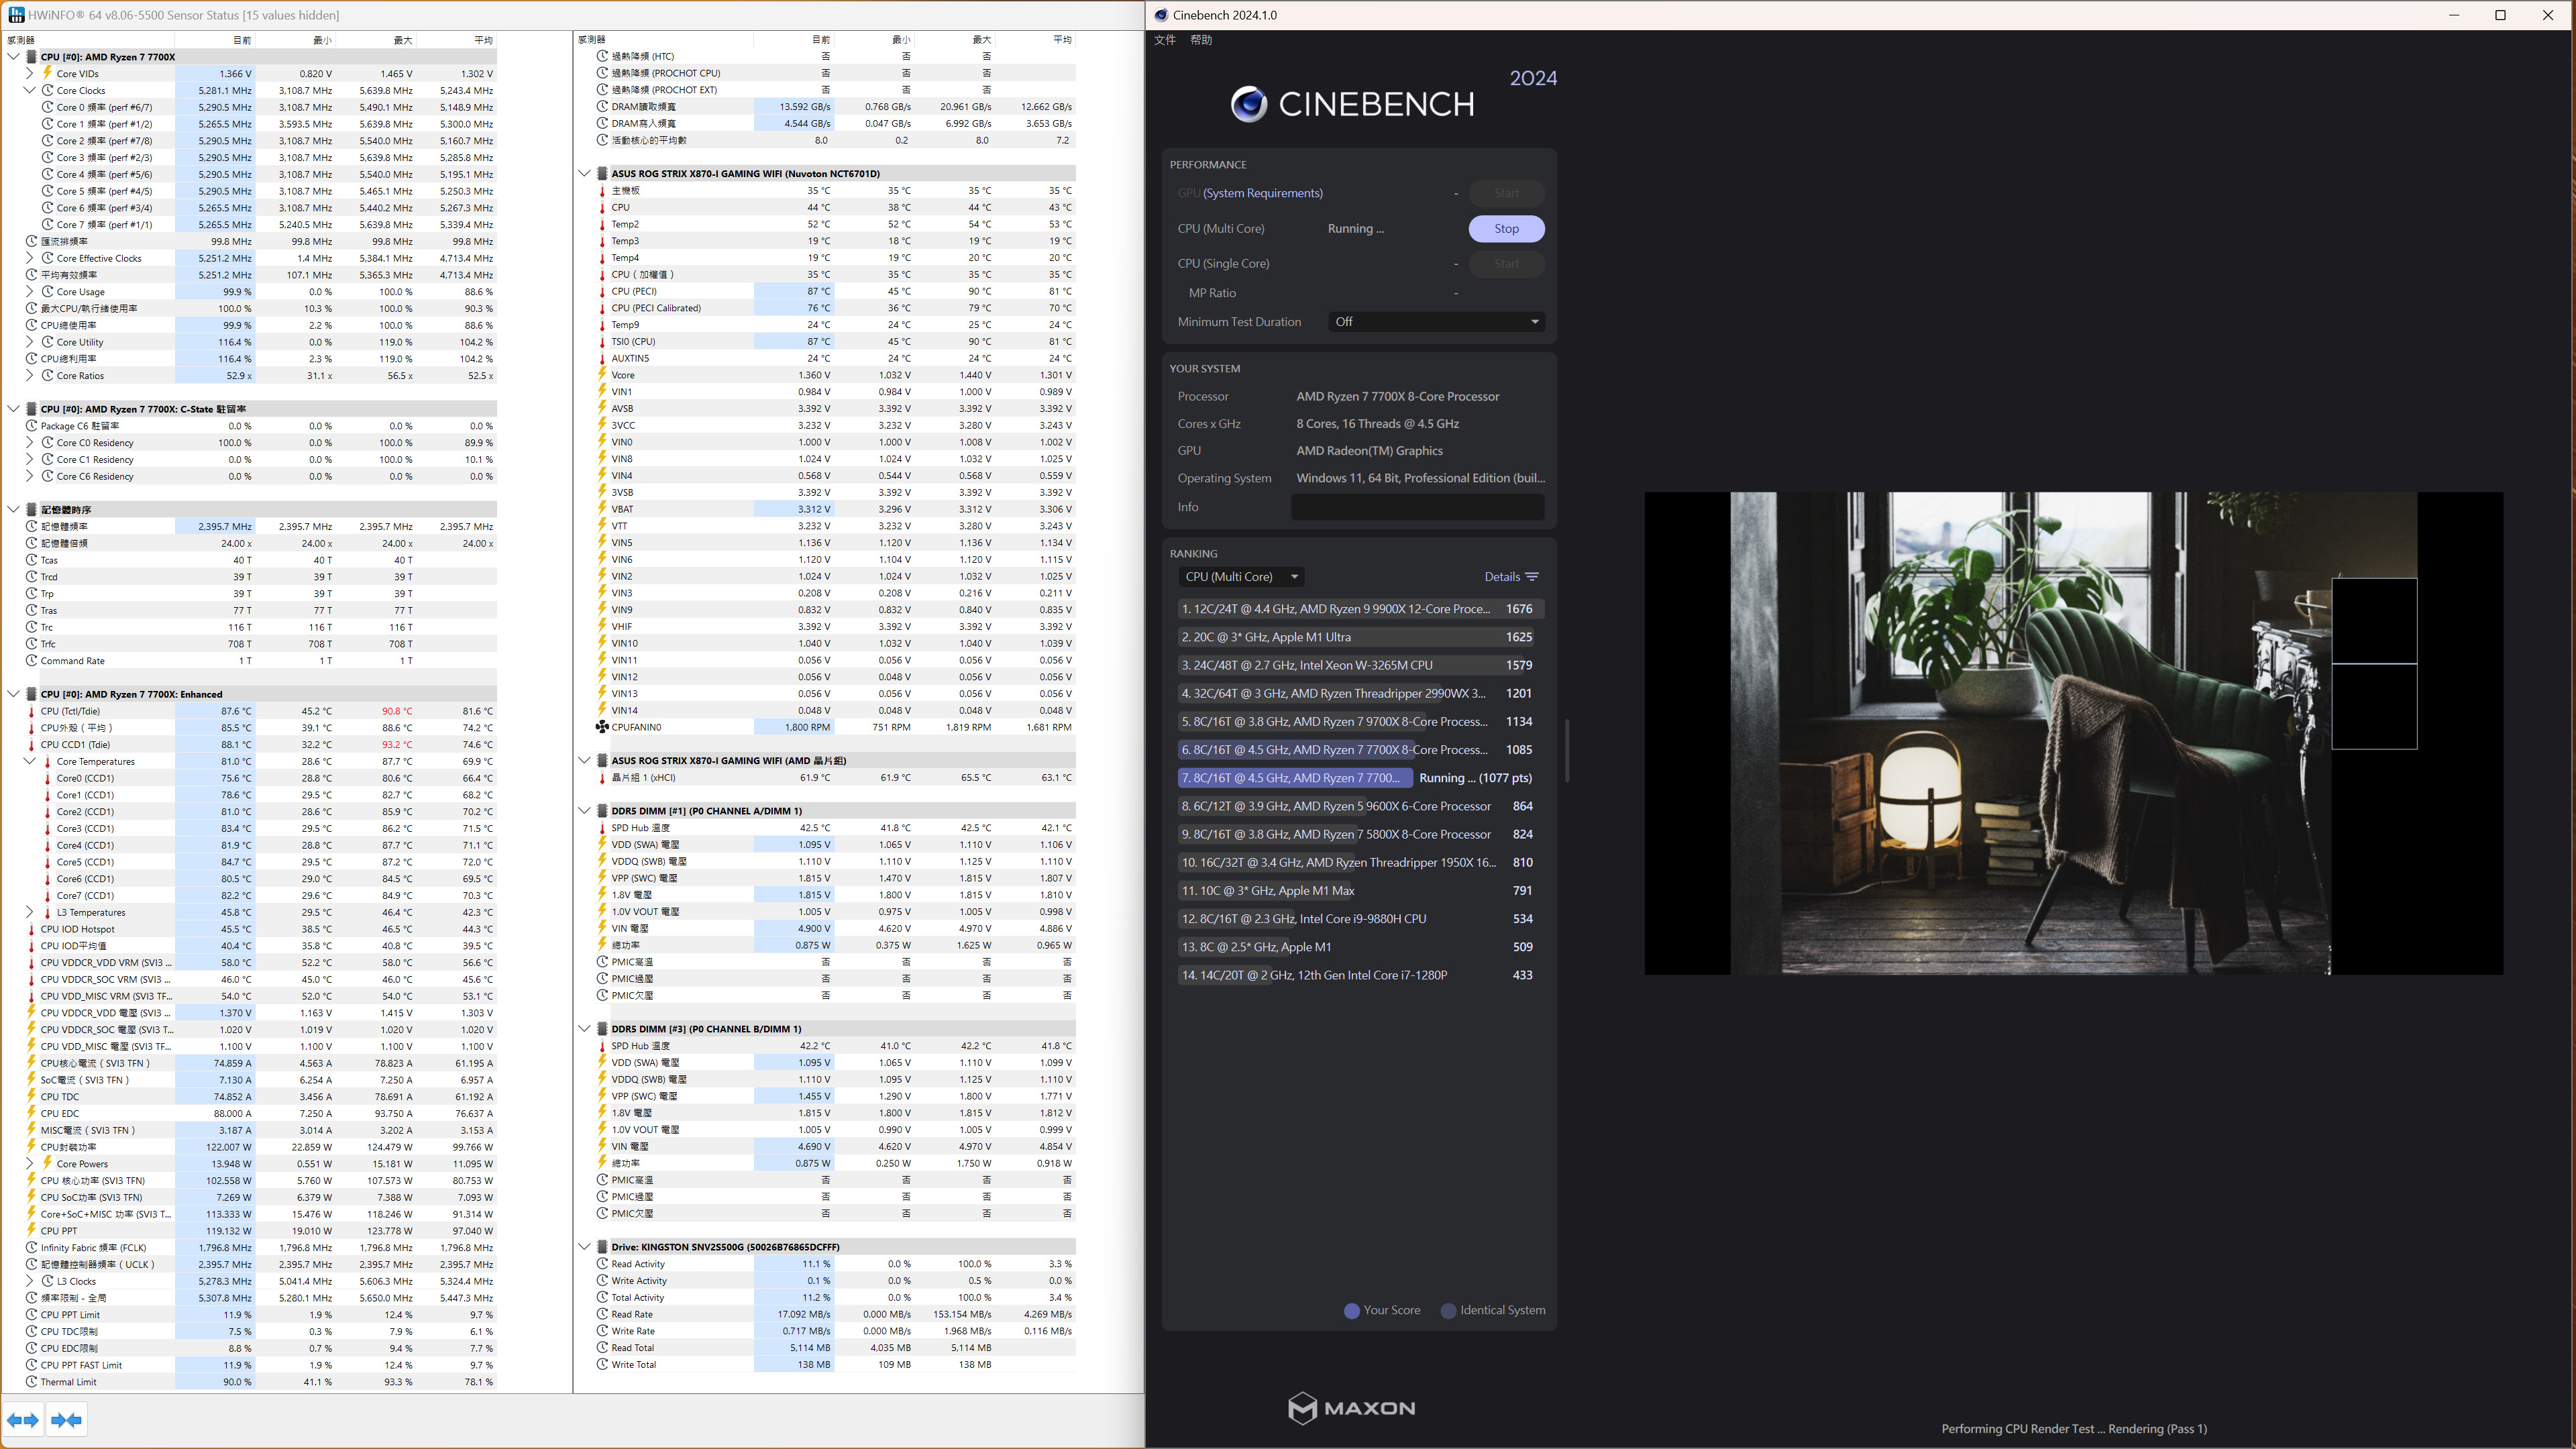This screenshot has height=1449, width=2576.
Task: Click the CPUFANIN0 fan icon
Action: pyautogui.click(x=602, y=727)
